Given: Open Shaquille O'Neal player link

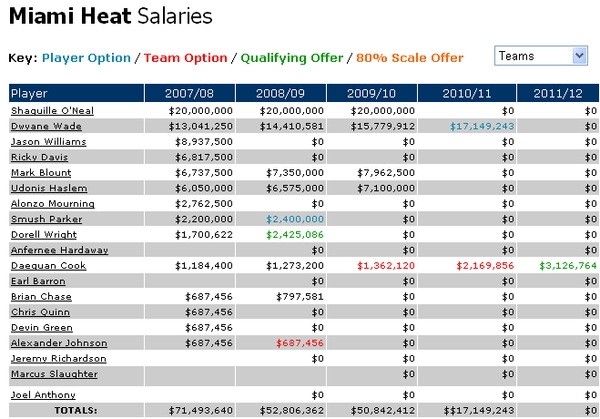Looking at the screenshot, I should tap(52, 111).
